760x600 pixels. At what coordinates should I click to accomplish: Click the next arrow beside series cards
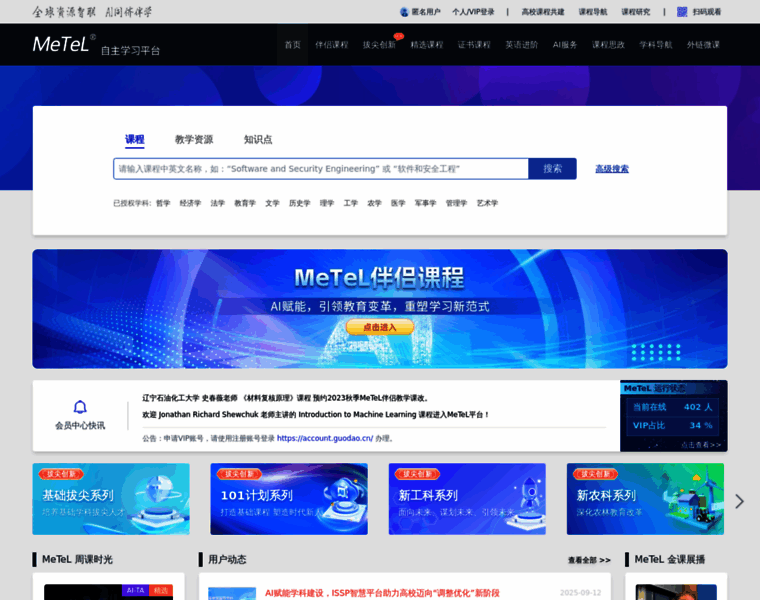739,501
